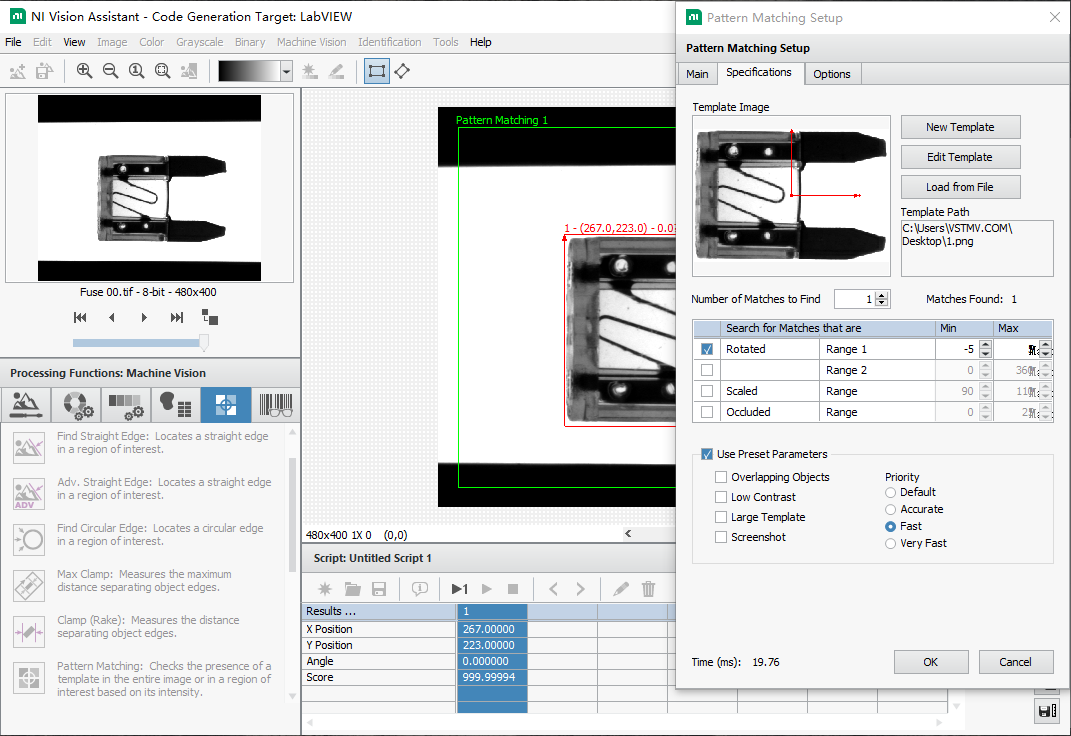This screenshot has height=736, width=1071.
Task: Select the Rotated Rectangle ROI tool
Action: 402,71
